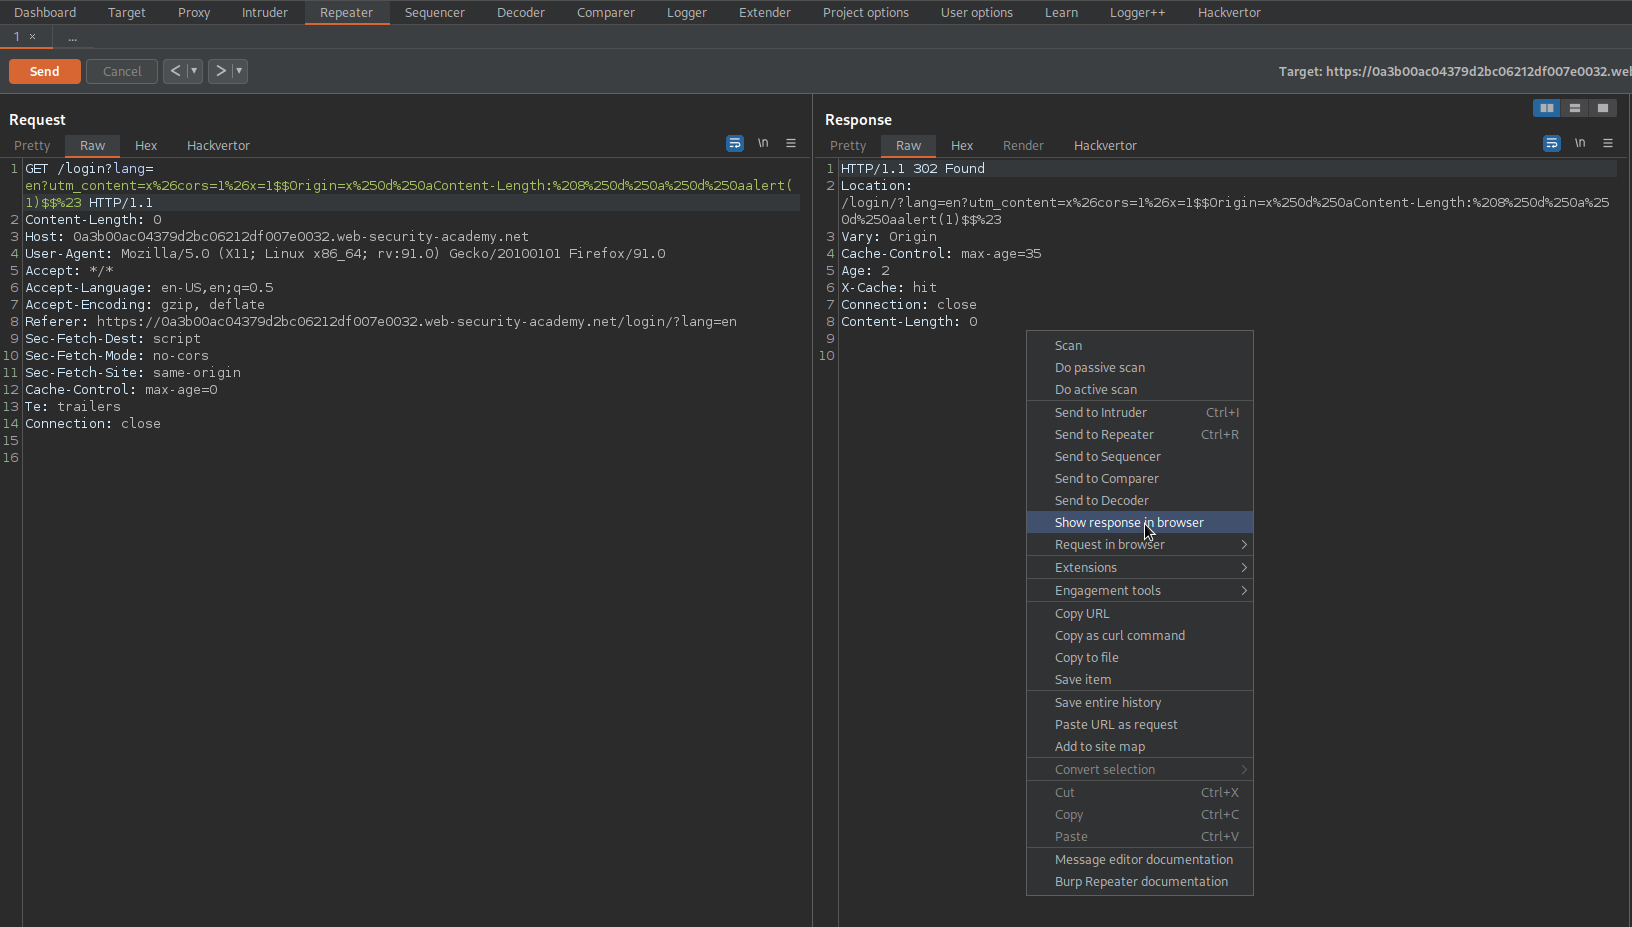
Task: Open Request panel options hamburger menu
Action: pyautogui.click(x=791, y=143)
